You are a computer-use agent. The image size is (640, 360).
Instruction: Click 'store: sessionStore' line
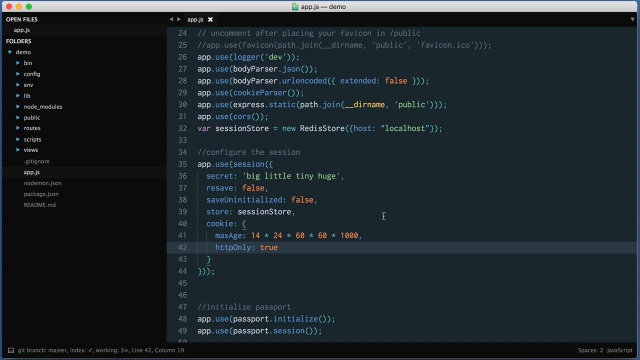pyautogui.click(x=250, y=212)
